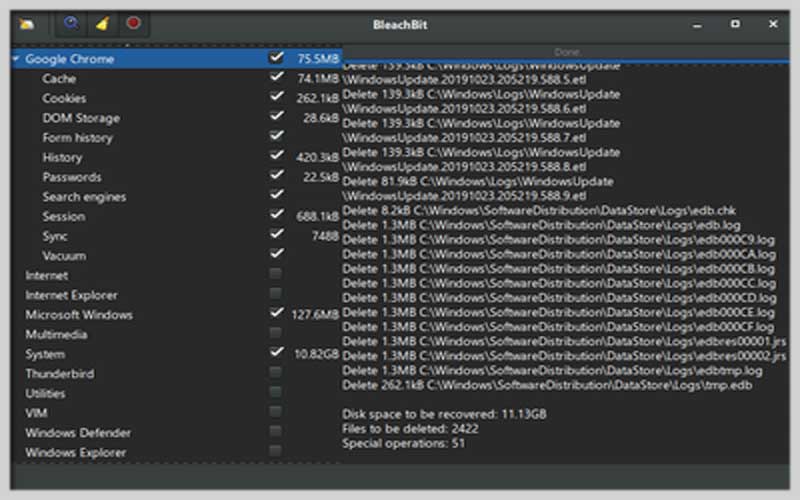Viewport: 800px width, 500px height.
Task: Click the 75.5MB size for Google Chrome
Action: (317, 59)
